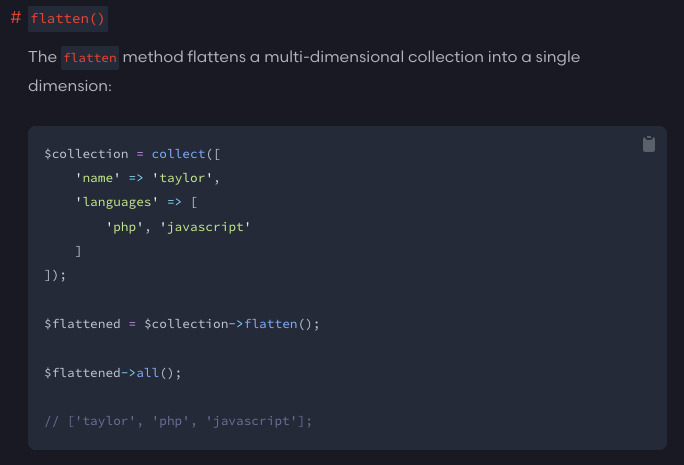Click the 'javascript' string in the nested array
Image resolution: width=684 pixels, height=465 pixels.
point(202,227)
